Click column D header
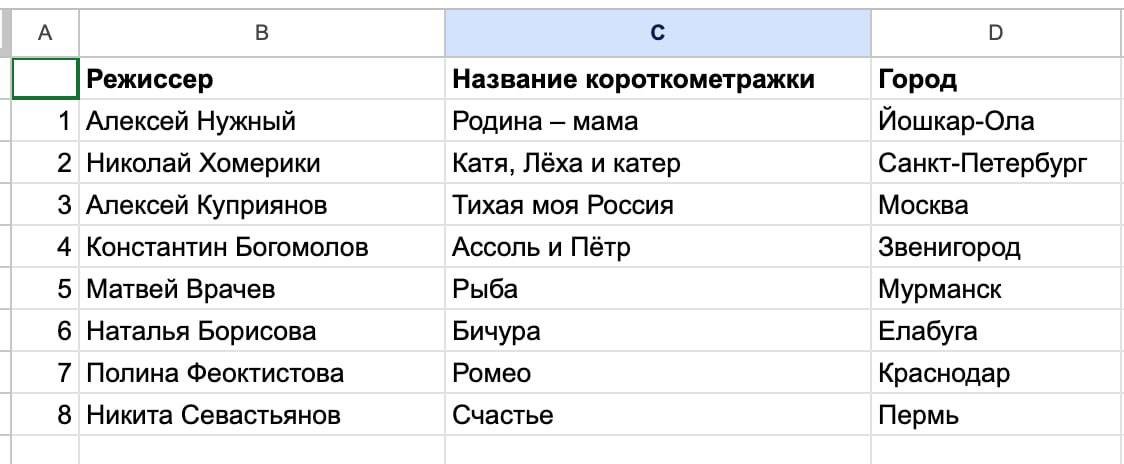The width and height of the screenshot is (1124, 464). 996,33
